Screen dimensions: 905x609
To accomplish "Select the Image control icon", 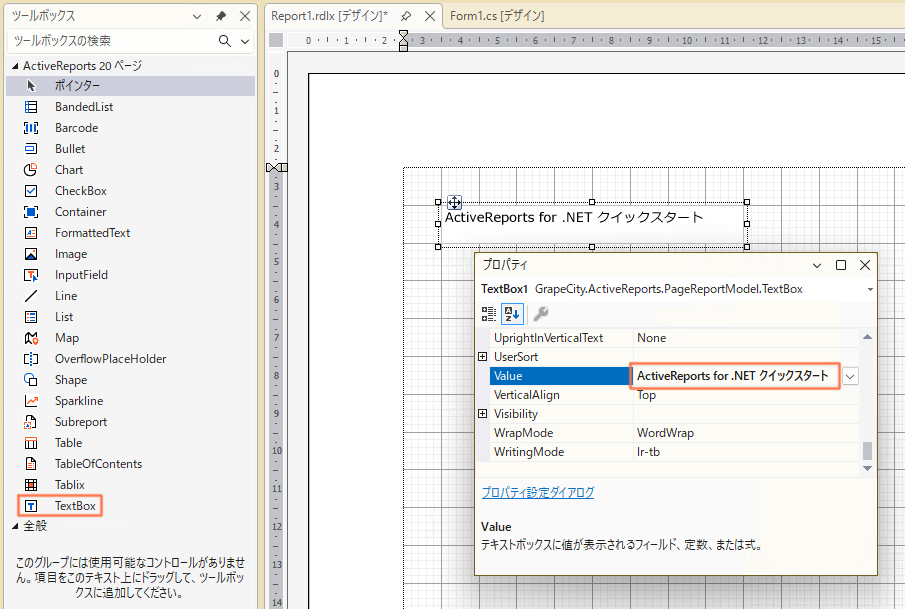I will pos(31,254).
